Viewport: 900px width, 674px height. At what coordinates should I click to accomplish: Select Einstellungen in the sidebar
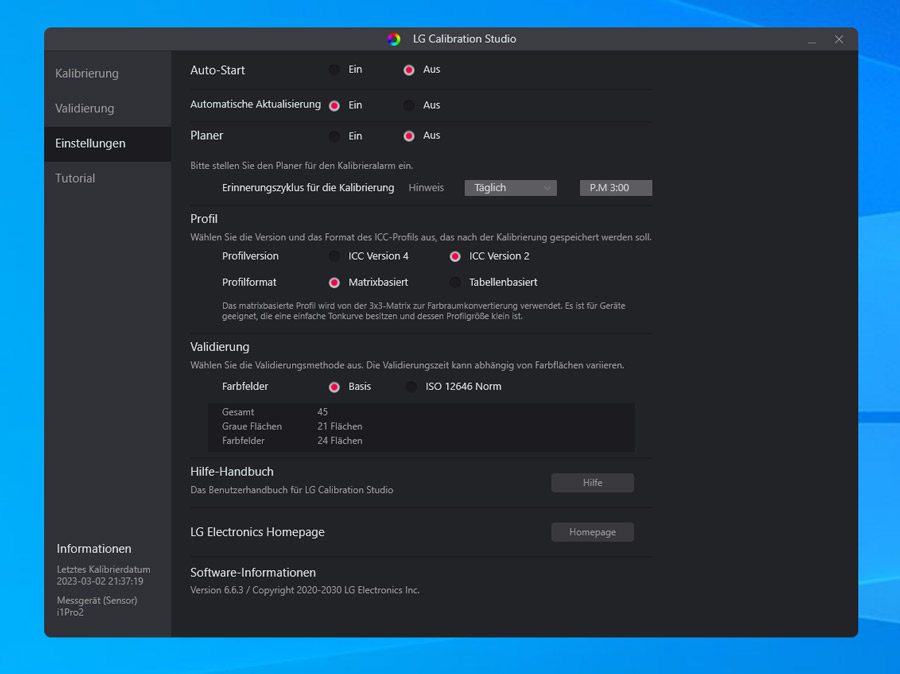tap(108, 144)
